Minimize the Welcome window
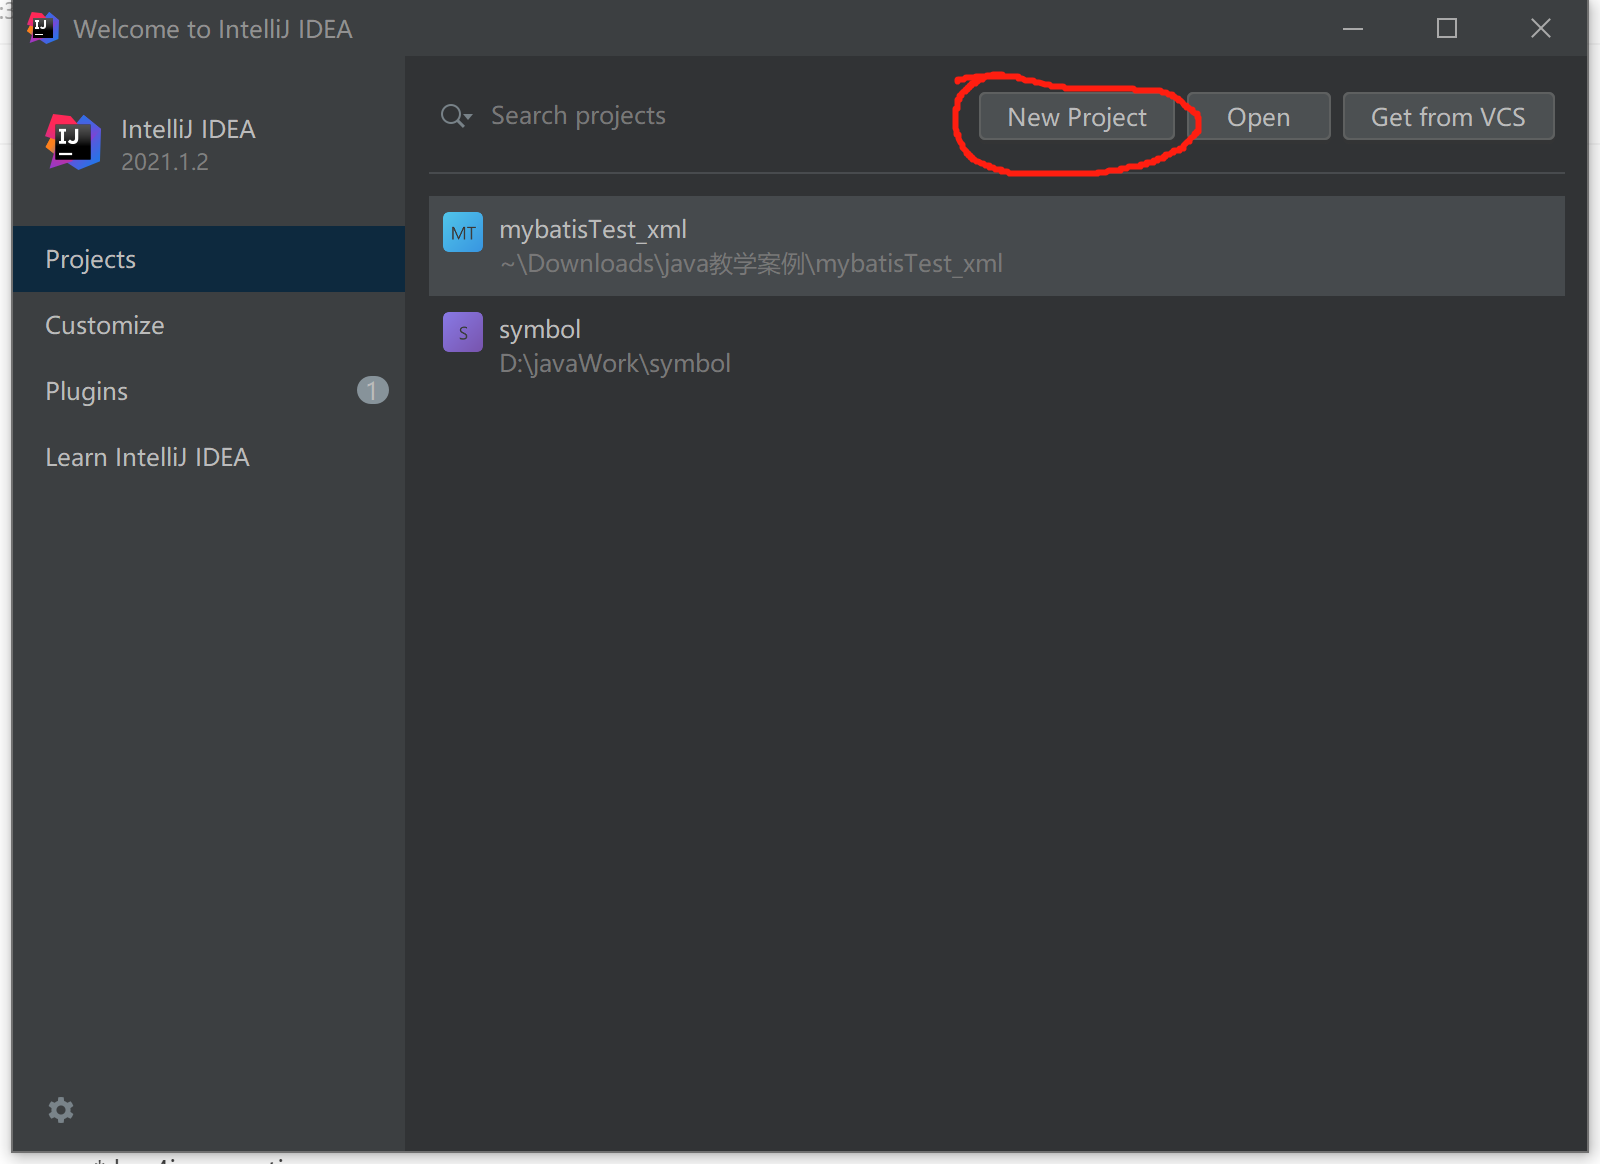 click(1353, 28)
